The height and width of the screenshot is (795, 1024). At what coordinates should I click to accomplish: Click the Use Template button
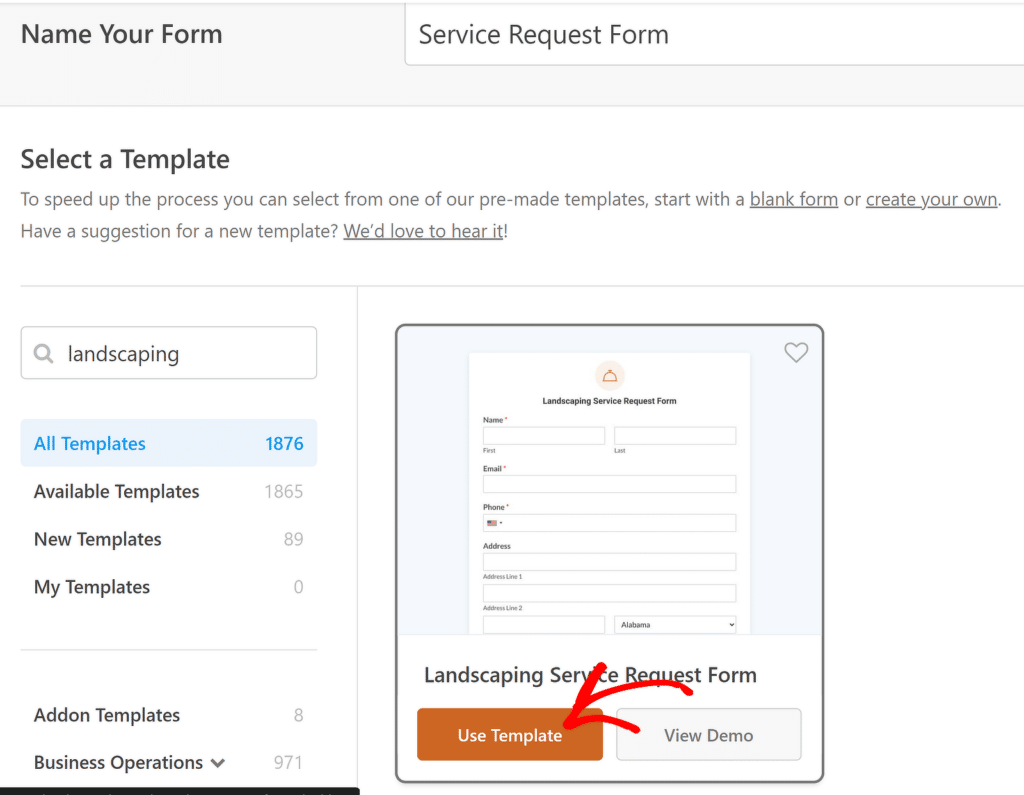coord(509,735)
